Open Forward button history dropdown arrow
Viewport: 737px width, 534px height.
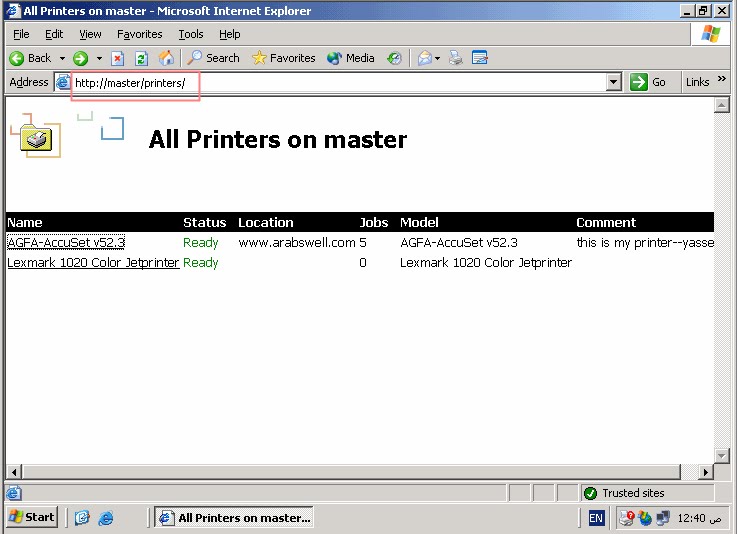(x=99, y=58)
